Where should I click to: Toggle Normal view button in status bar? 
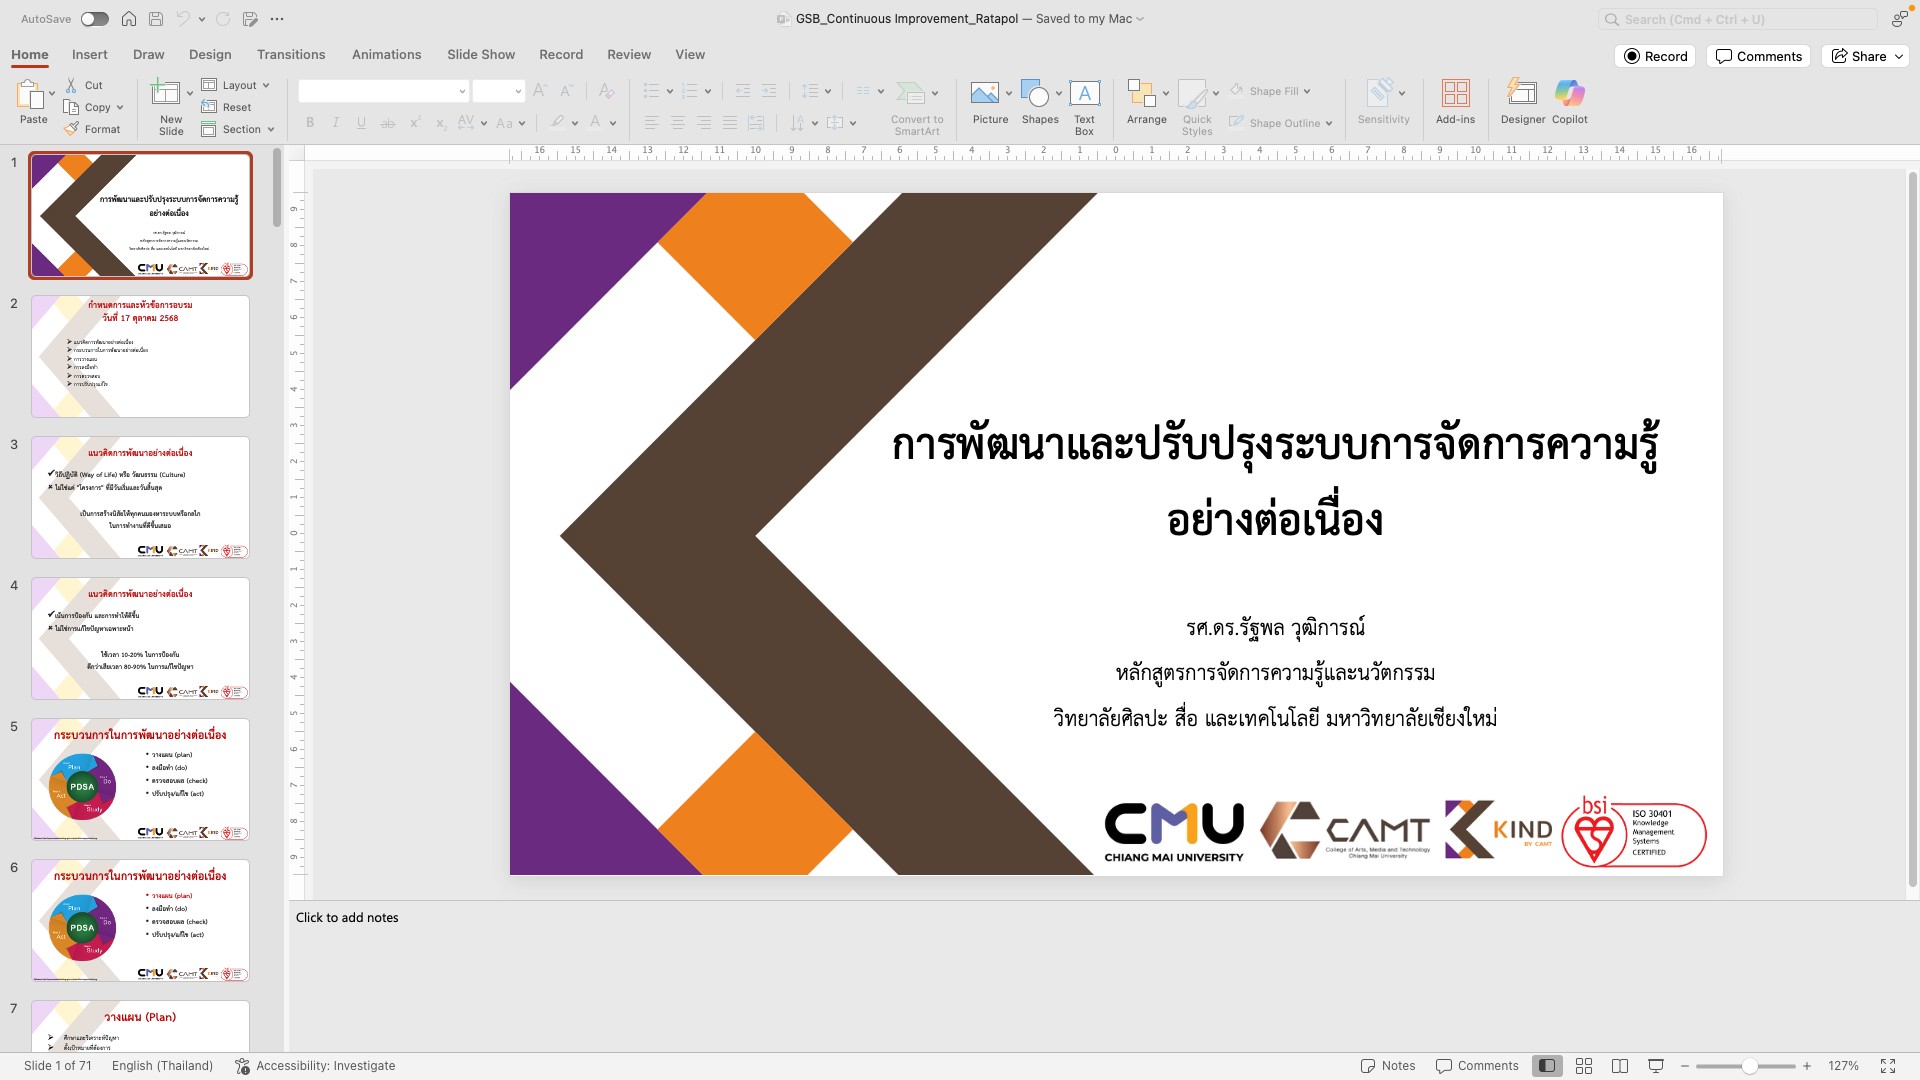[x=1547, y=1066]
